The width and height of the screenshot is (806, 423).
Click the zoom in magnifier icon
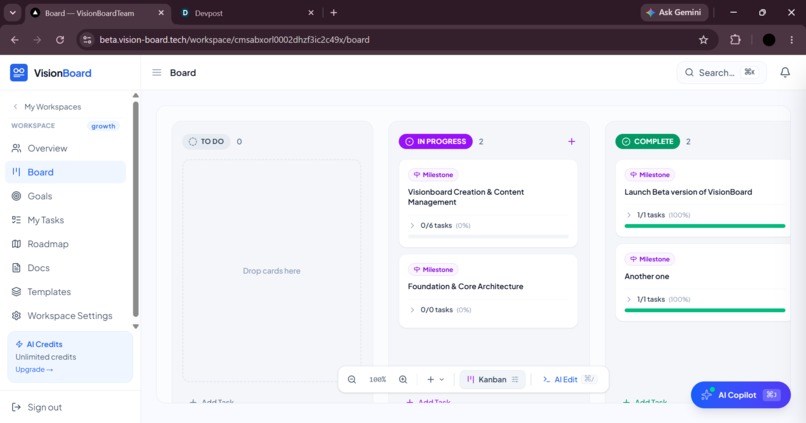tap(403, 379)
